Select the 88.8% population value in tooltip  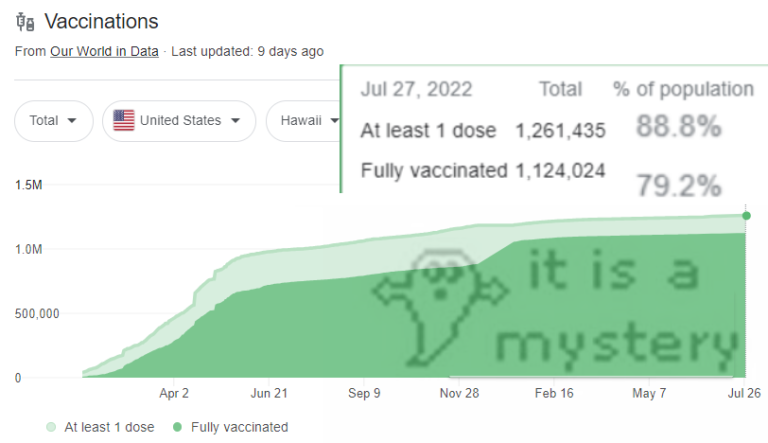pos(678,126)
